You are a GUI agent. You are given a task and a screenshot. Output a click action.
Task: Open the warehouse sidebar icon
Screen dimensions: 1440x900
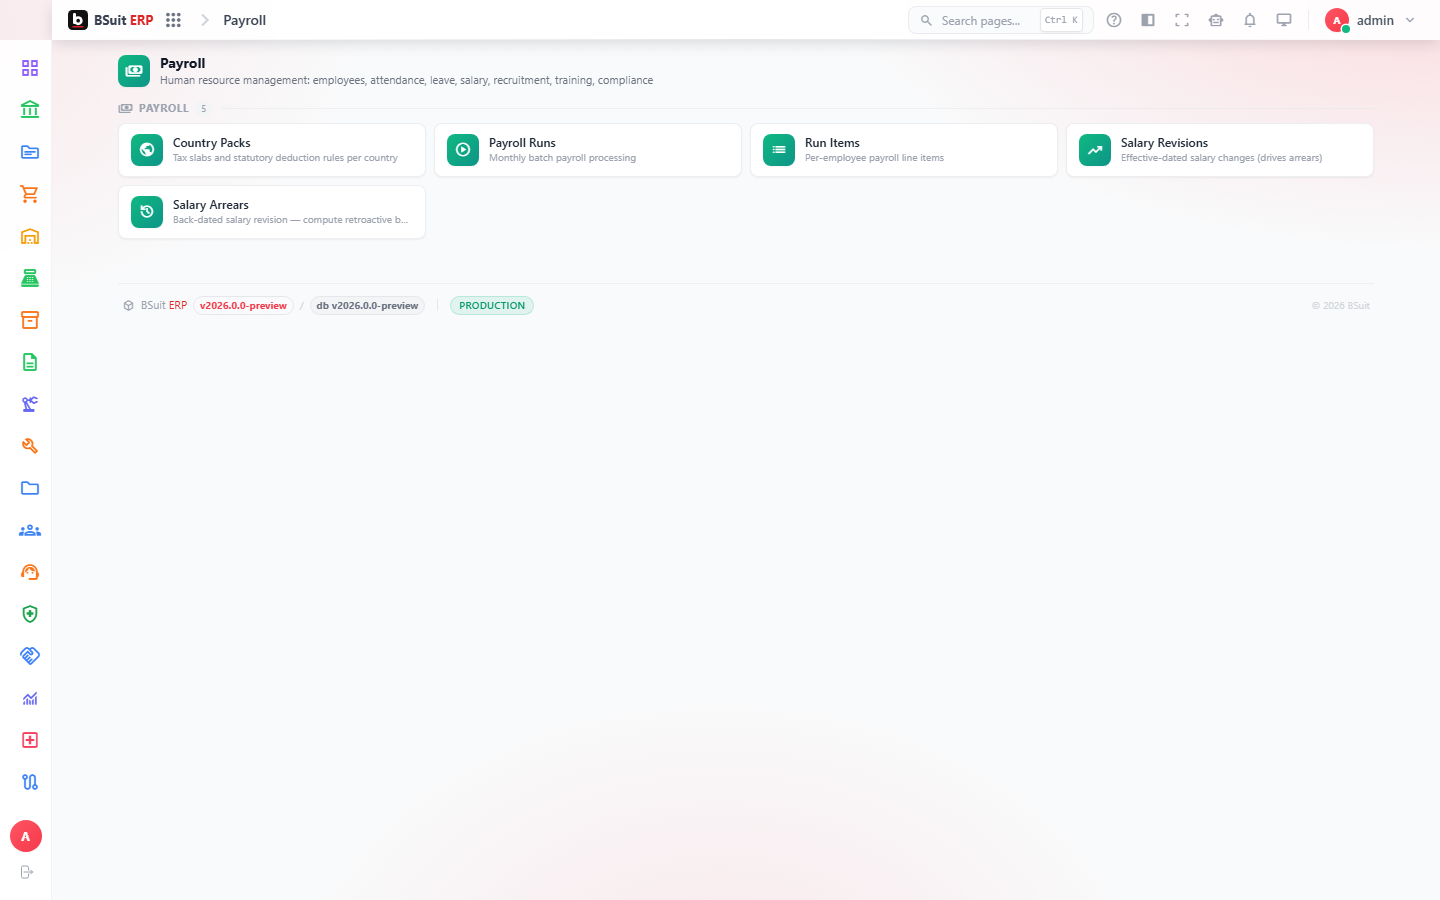(x=30, y=236)
